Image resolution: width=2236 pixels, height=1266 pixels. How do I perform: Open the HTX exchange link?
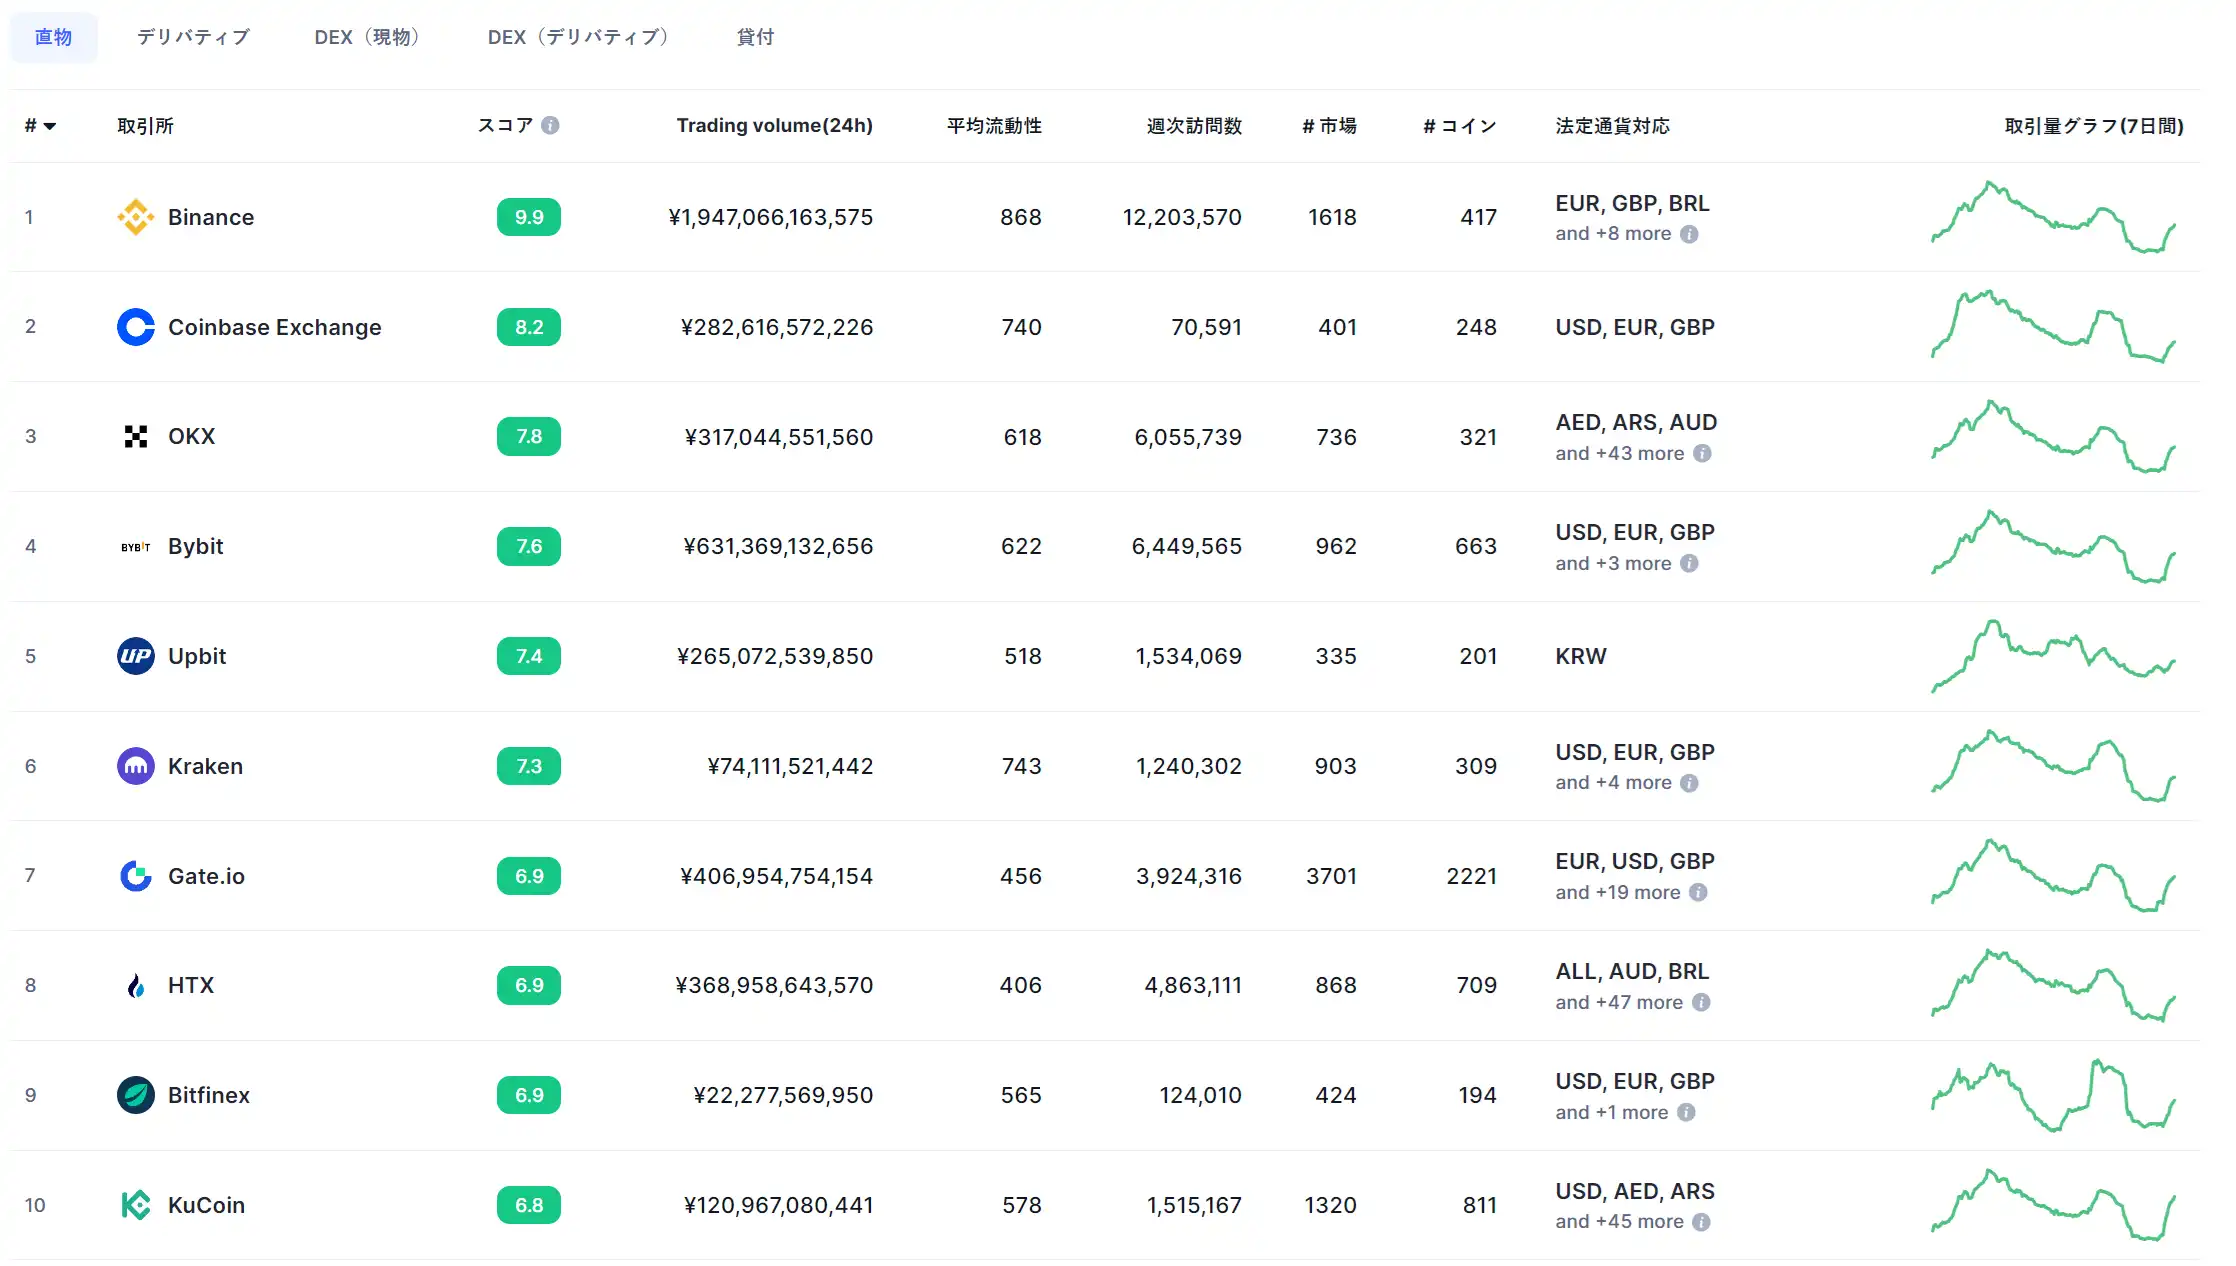[x=191, y=985]
